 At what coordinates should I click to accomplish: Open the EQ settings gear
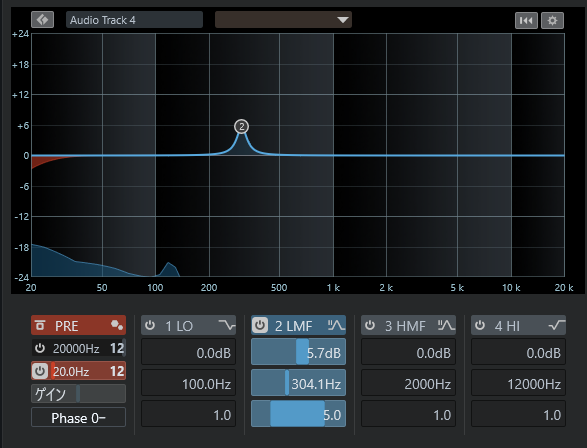[552, 20]
